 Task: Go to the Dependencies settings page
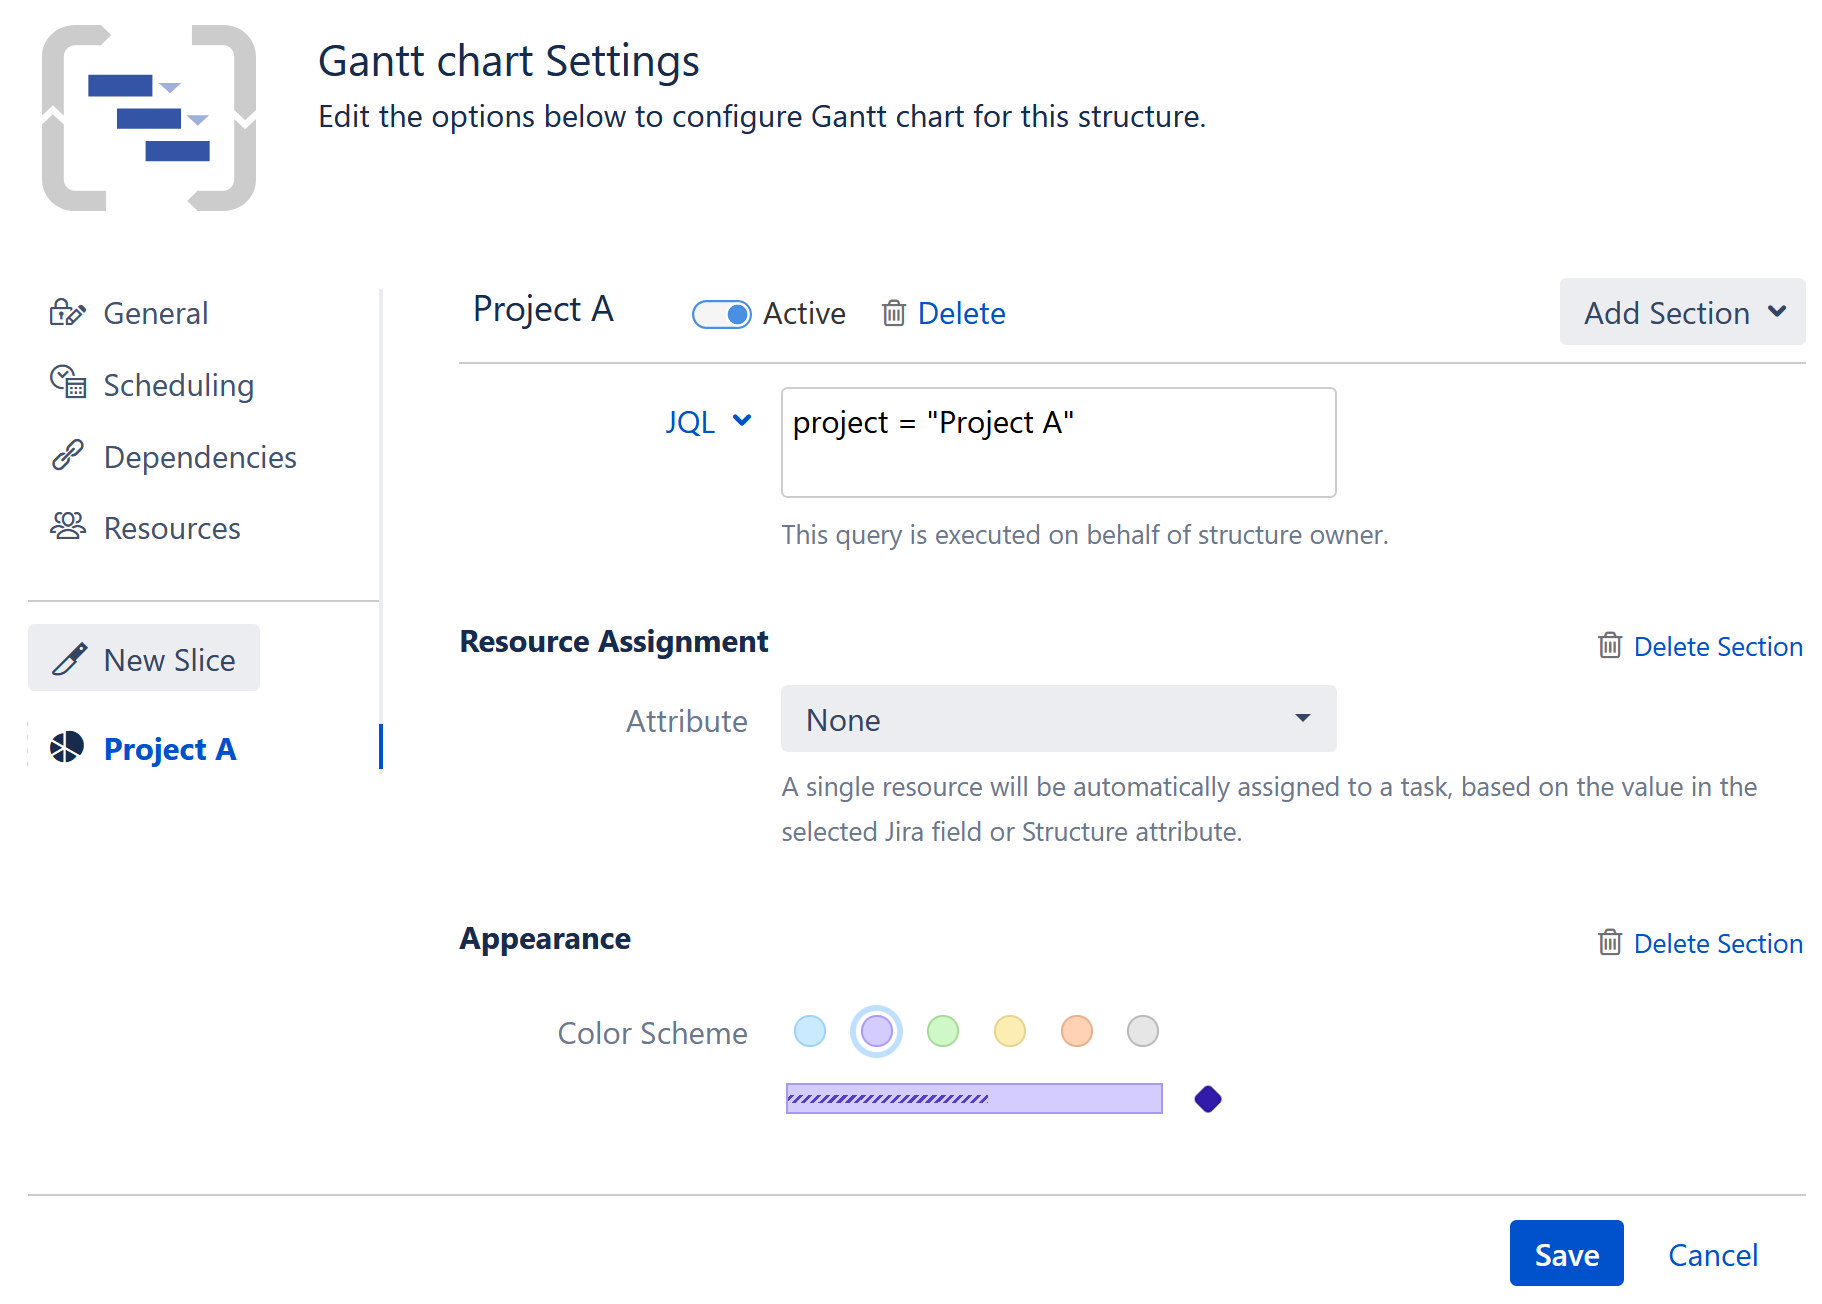tap(199, 456)
